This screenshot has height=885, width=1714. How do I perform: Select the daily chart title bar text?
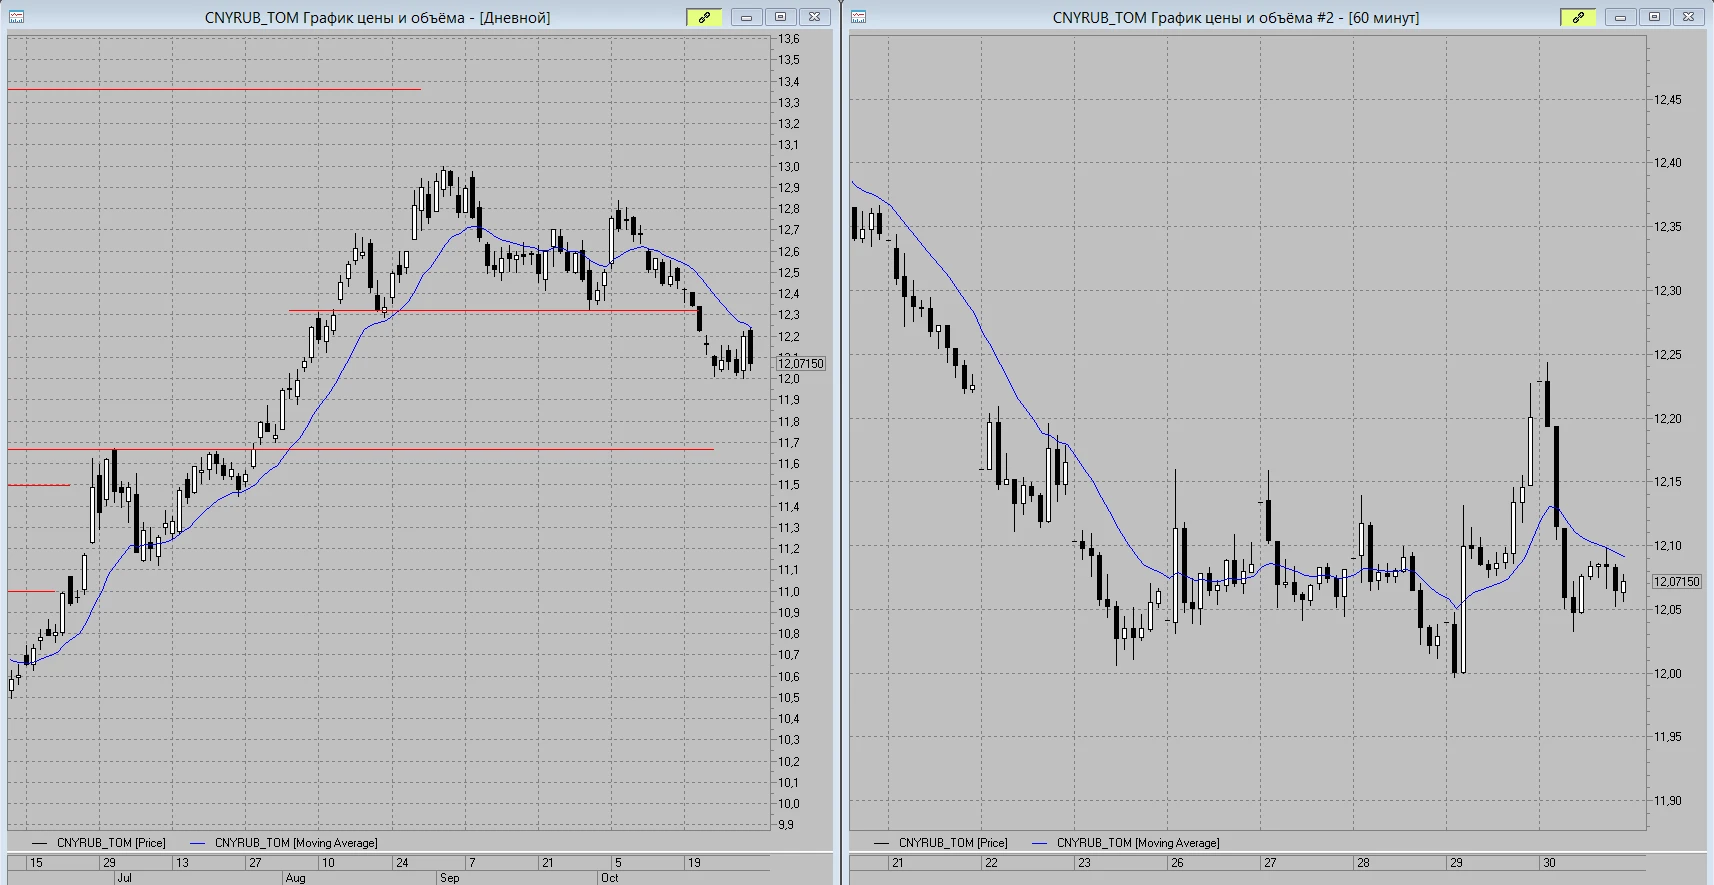coord(377,18)
